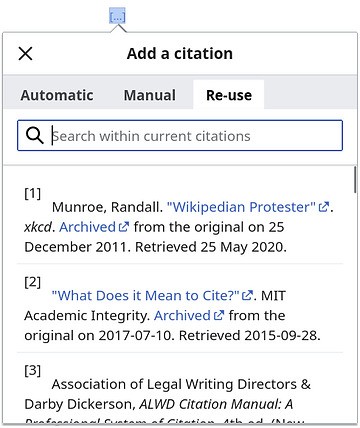Screen dimensions: 360x428
Task: Click external link icon after Wikipedian Protester
Action: click(x=324, y=207)
